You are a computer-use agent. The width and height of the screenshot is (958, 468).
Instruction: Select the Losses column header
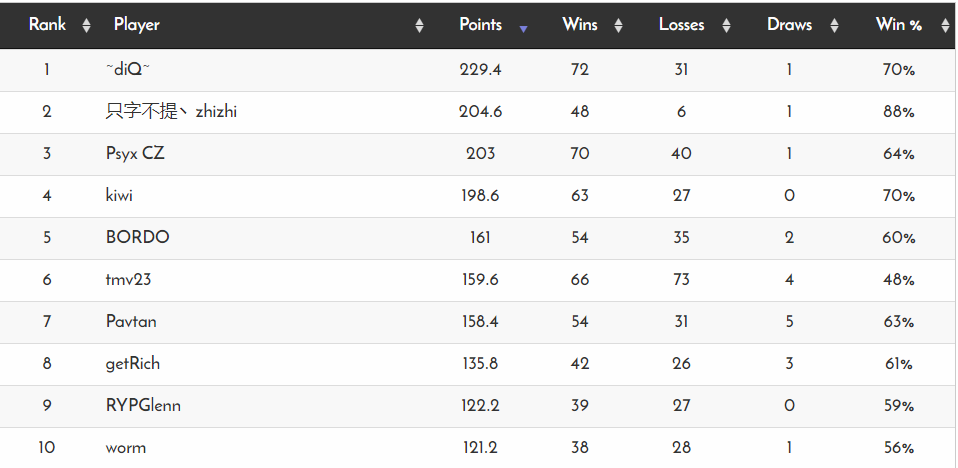681,25
